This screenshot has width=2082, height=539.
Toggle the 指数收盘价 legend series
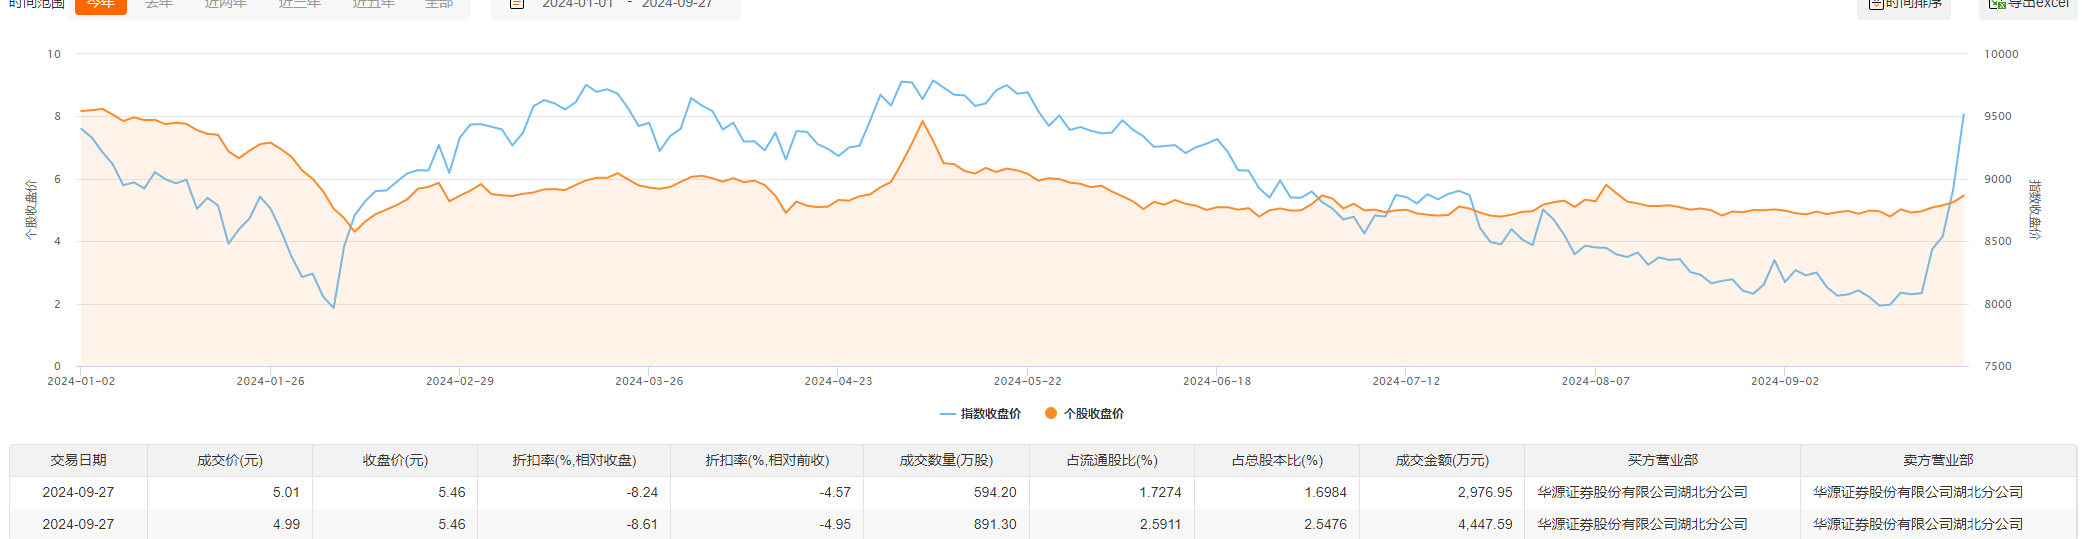tap(980, 414)
